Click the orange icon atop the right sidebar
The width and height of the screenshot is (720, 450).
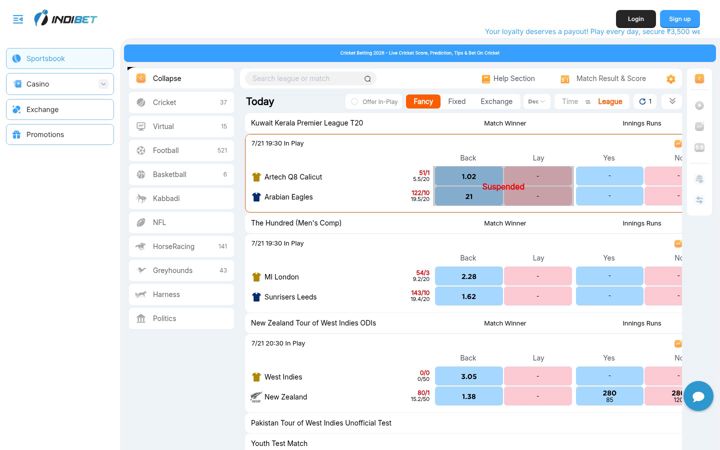point(699,79)
